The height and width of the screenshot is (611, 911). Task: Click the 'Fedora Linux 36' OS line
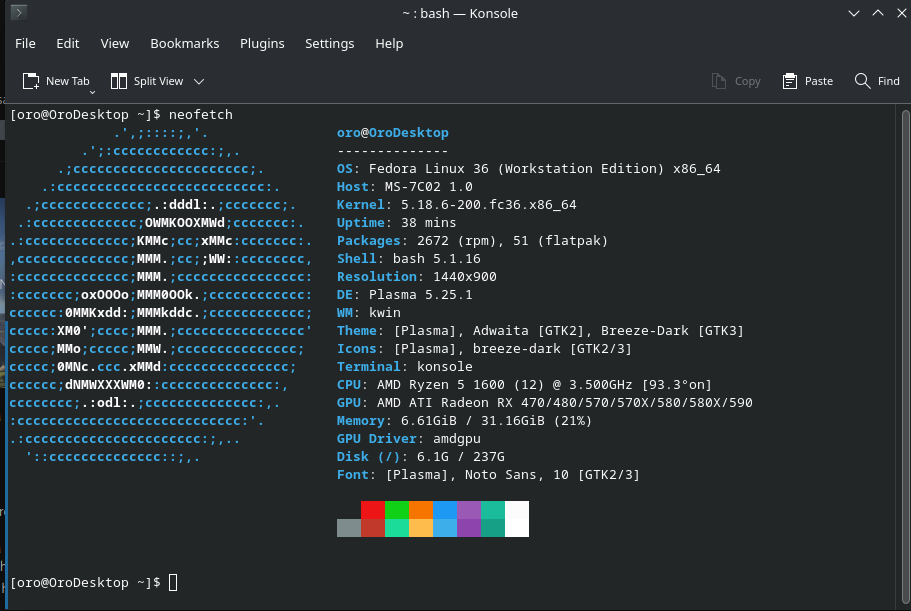pos(529,168)
